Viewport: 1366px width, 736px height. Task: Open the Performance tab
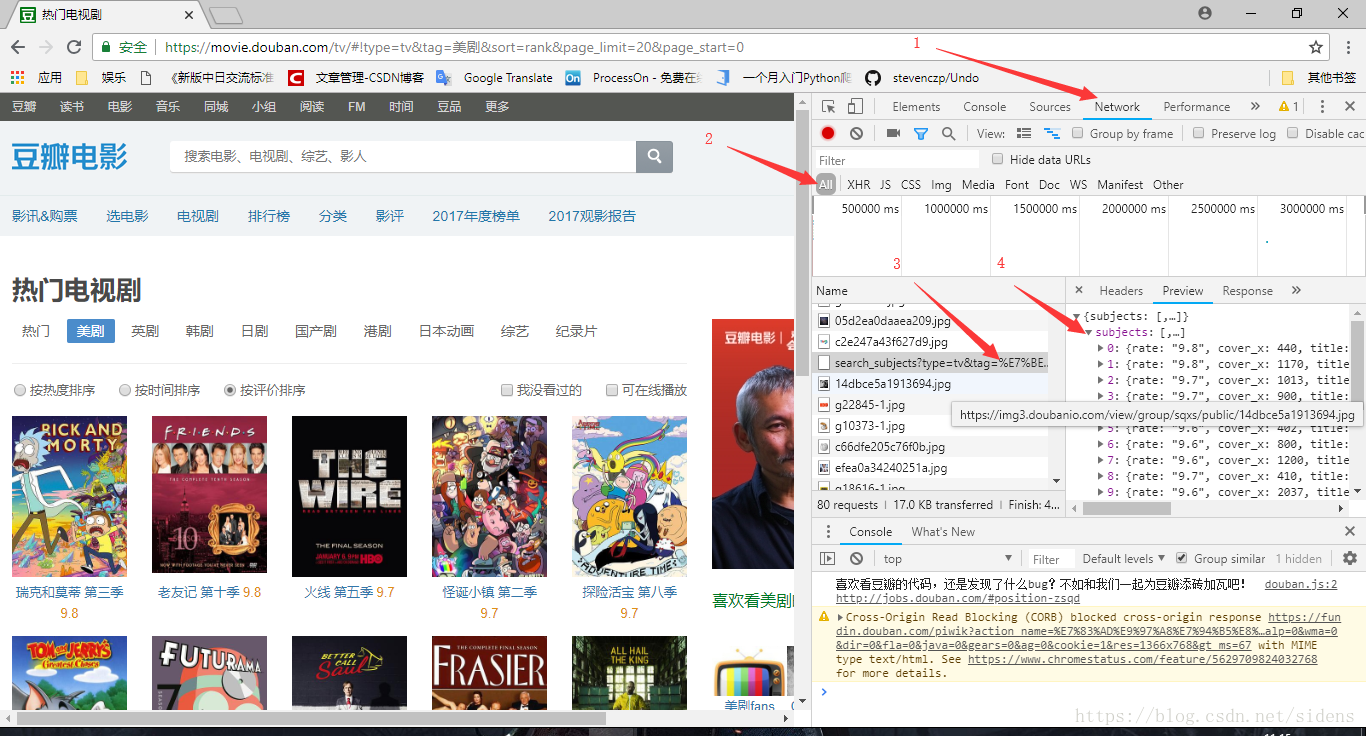coord(1196,107)
